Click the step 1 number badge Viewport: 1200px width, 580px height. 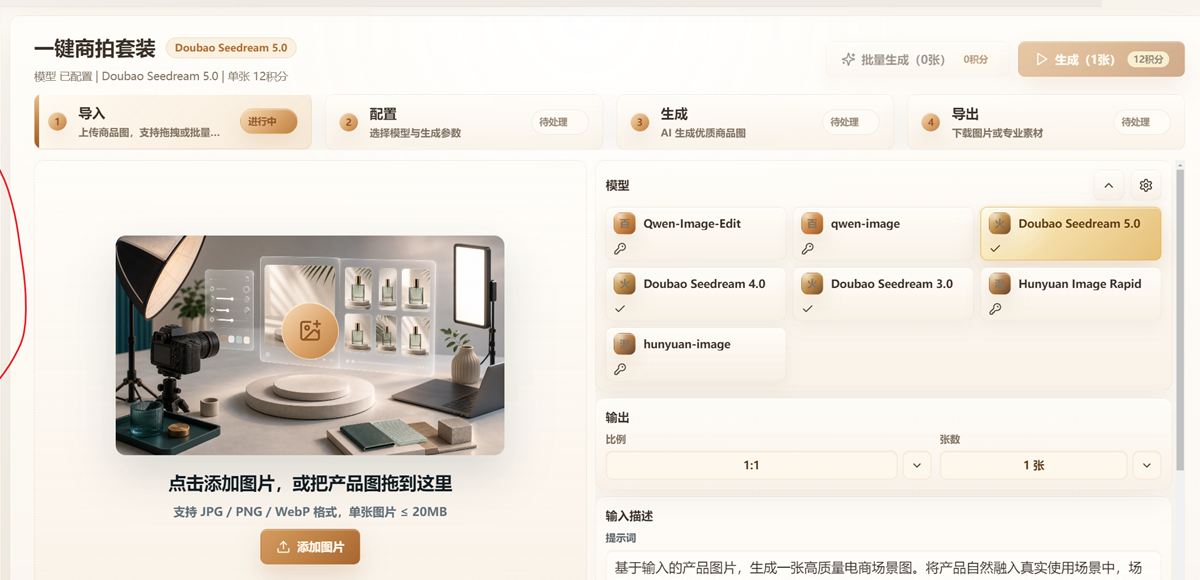[58, 122]
